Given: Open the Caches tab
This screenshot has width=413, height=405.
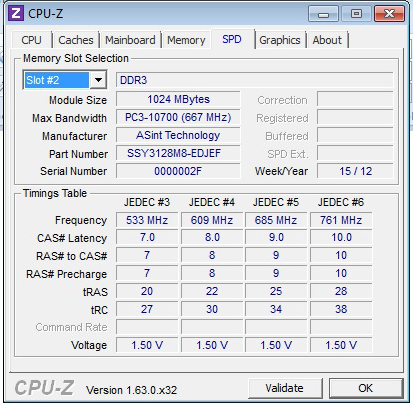Looking at the screenshot, I should tap(76, 40).
